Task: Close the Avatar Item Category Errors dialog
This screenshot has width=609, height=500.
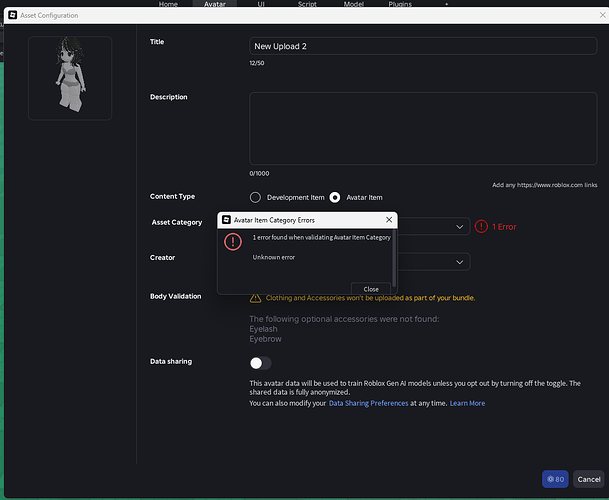Action: tap(389, 220)
